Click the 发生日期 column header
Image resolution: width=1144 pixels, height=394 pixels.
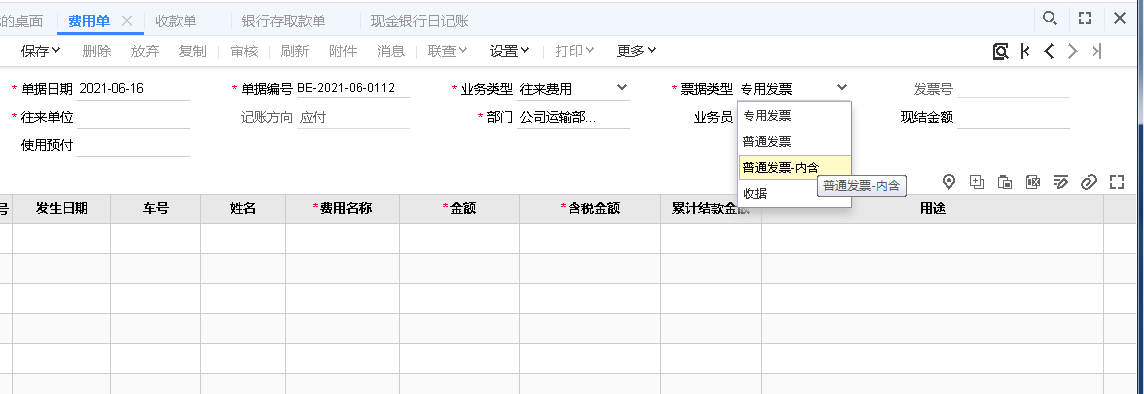pos(61,209)
